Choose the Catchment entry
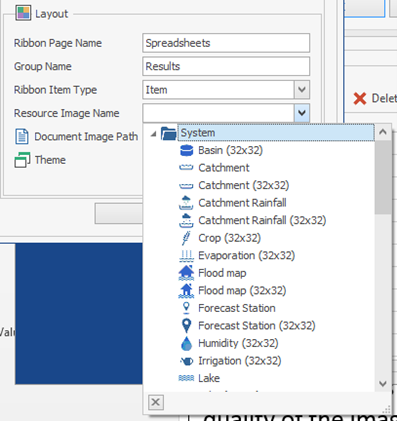 click(x=224, y=168)
